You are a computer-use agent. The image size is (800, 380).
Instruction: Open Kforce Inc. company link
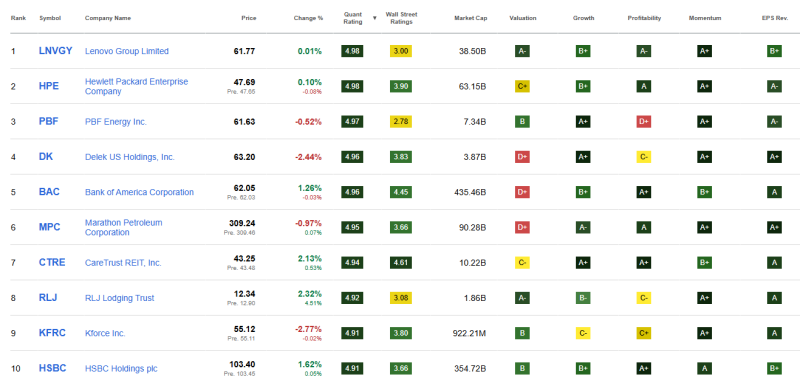(x=105, y=333)
